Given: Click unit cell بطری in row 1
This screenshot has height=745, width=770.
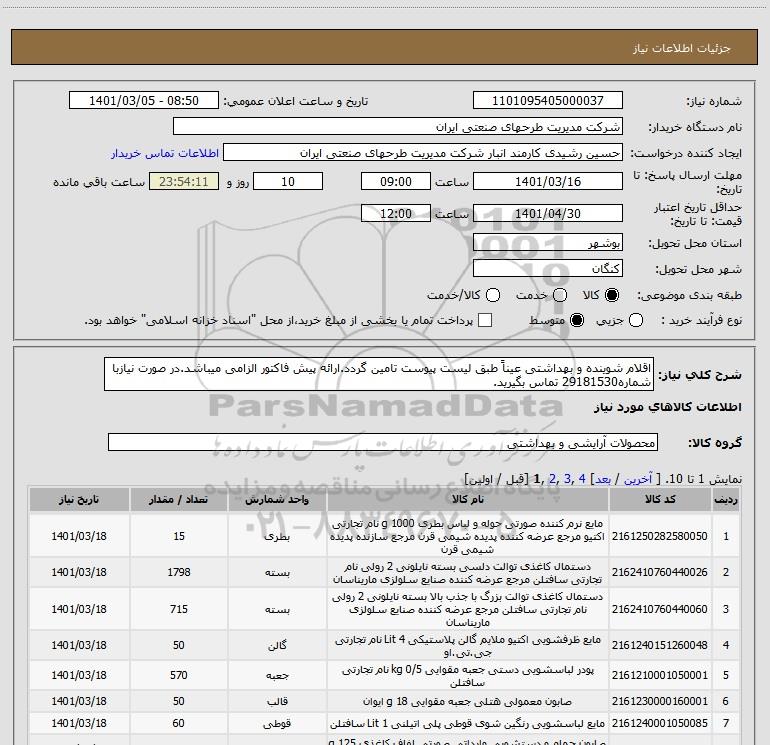Looking at the screenshot, I should 277,536.
